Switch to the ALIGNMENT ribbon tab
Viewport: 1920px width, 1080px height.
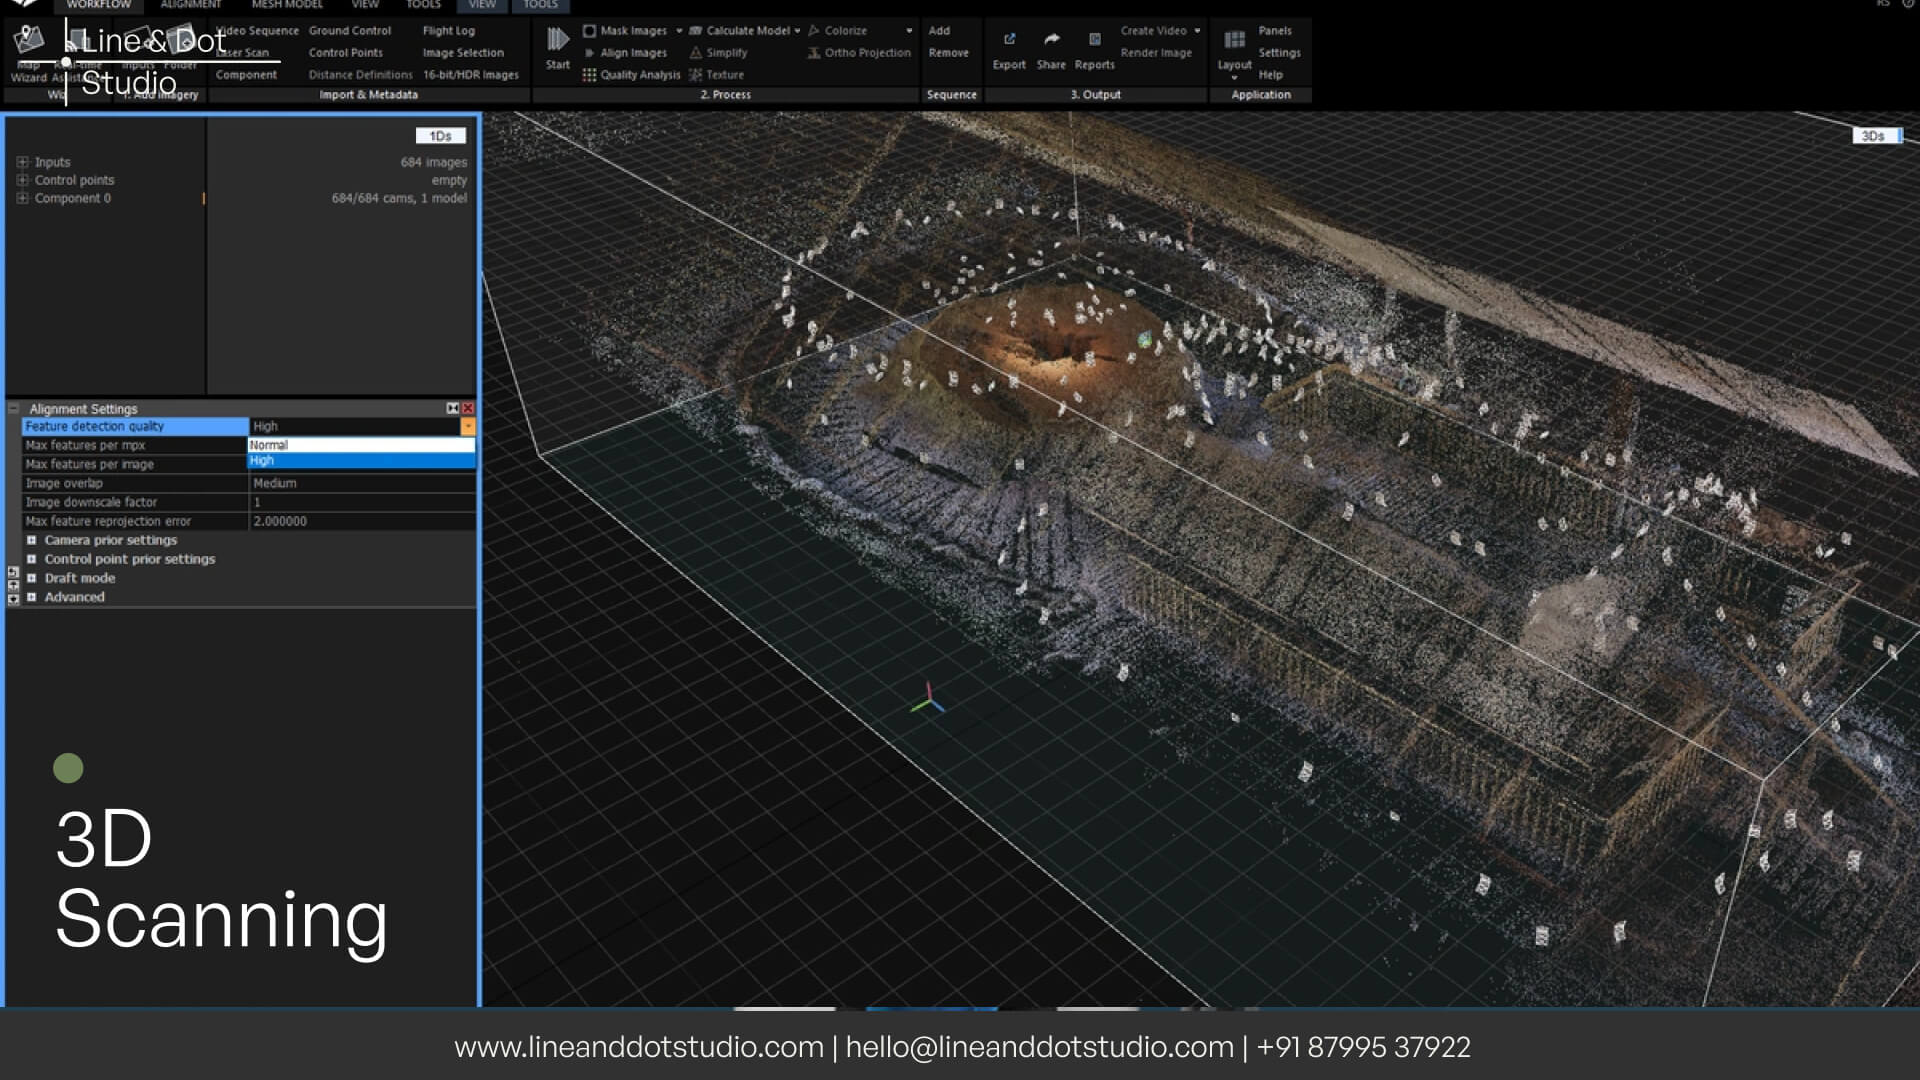click(190, 5)
